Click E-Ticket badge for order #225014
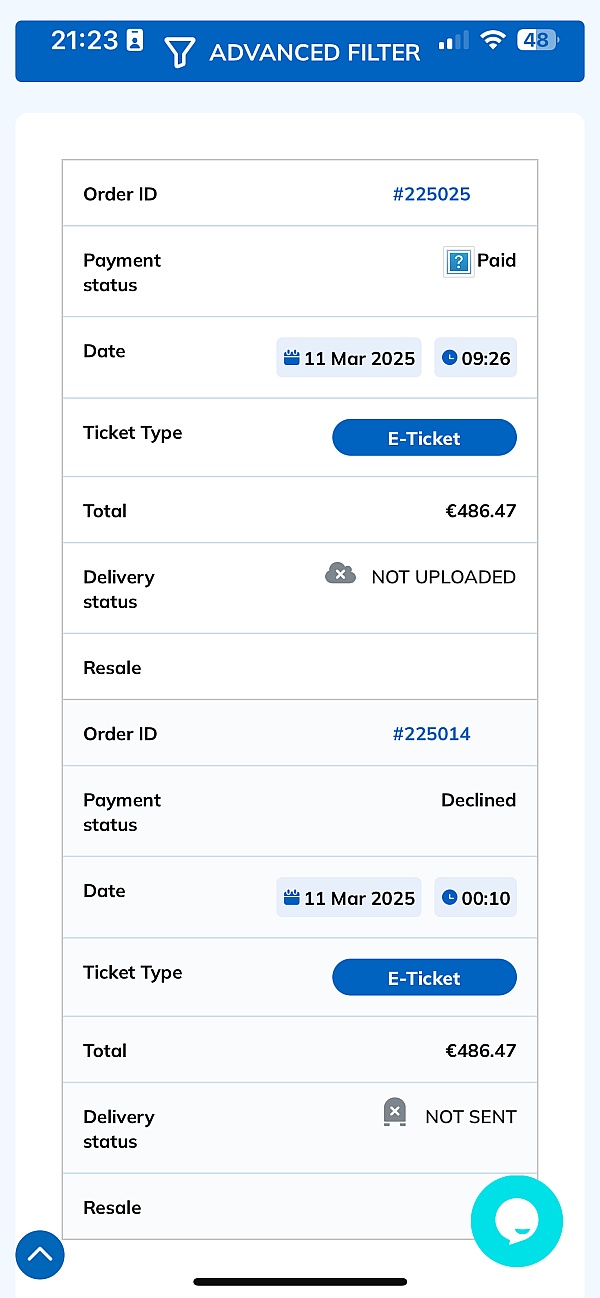600x1298 pixels. 424,978
